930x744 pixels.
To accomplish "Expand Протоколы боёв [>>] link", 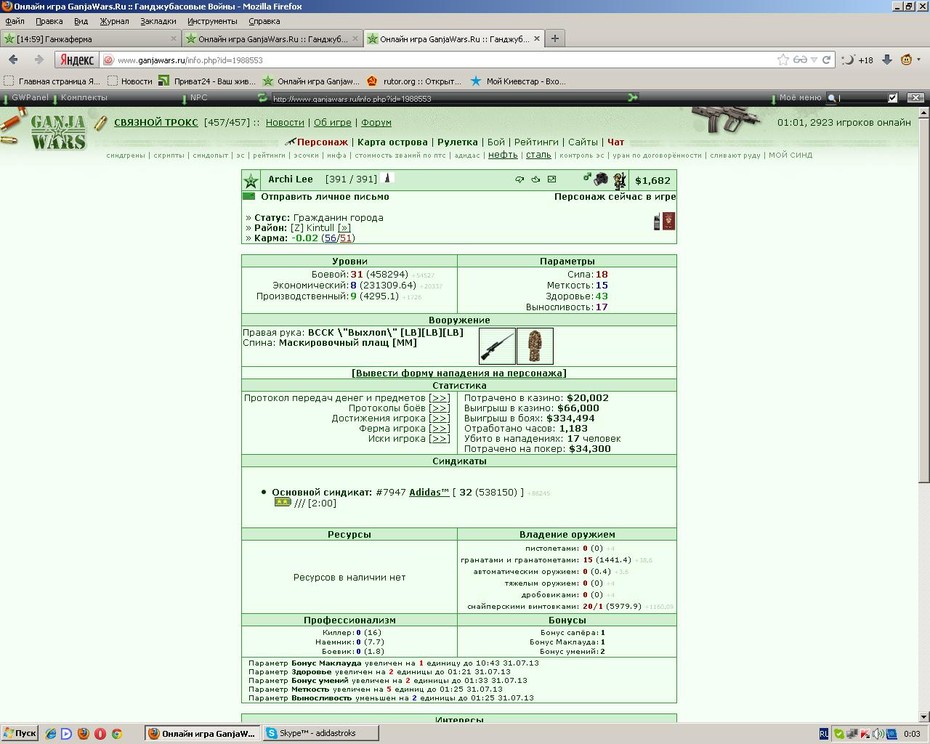I will point(439,408).
